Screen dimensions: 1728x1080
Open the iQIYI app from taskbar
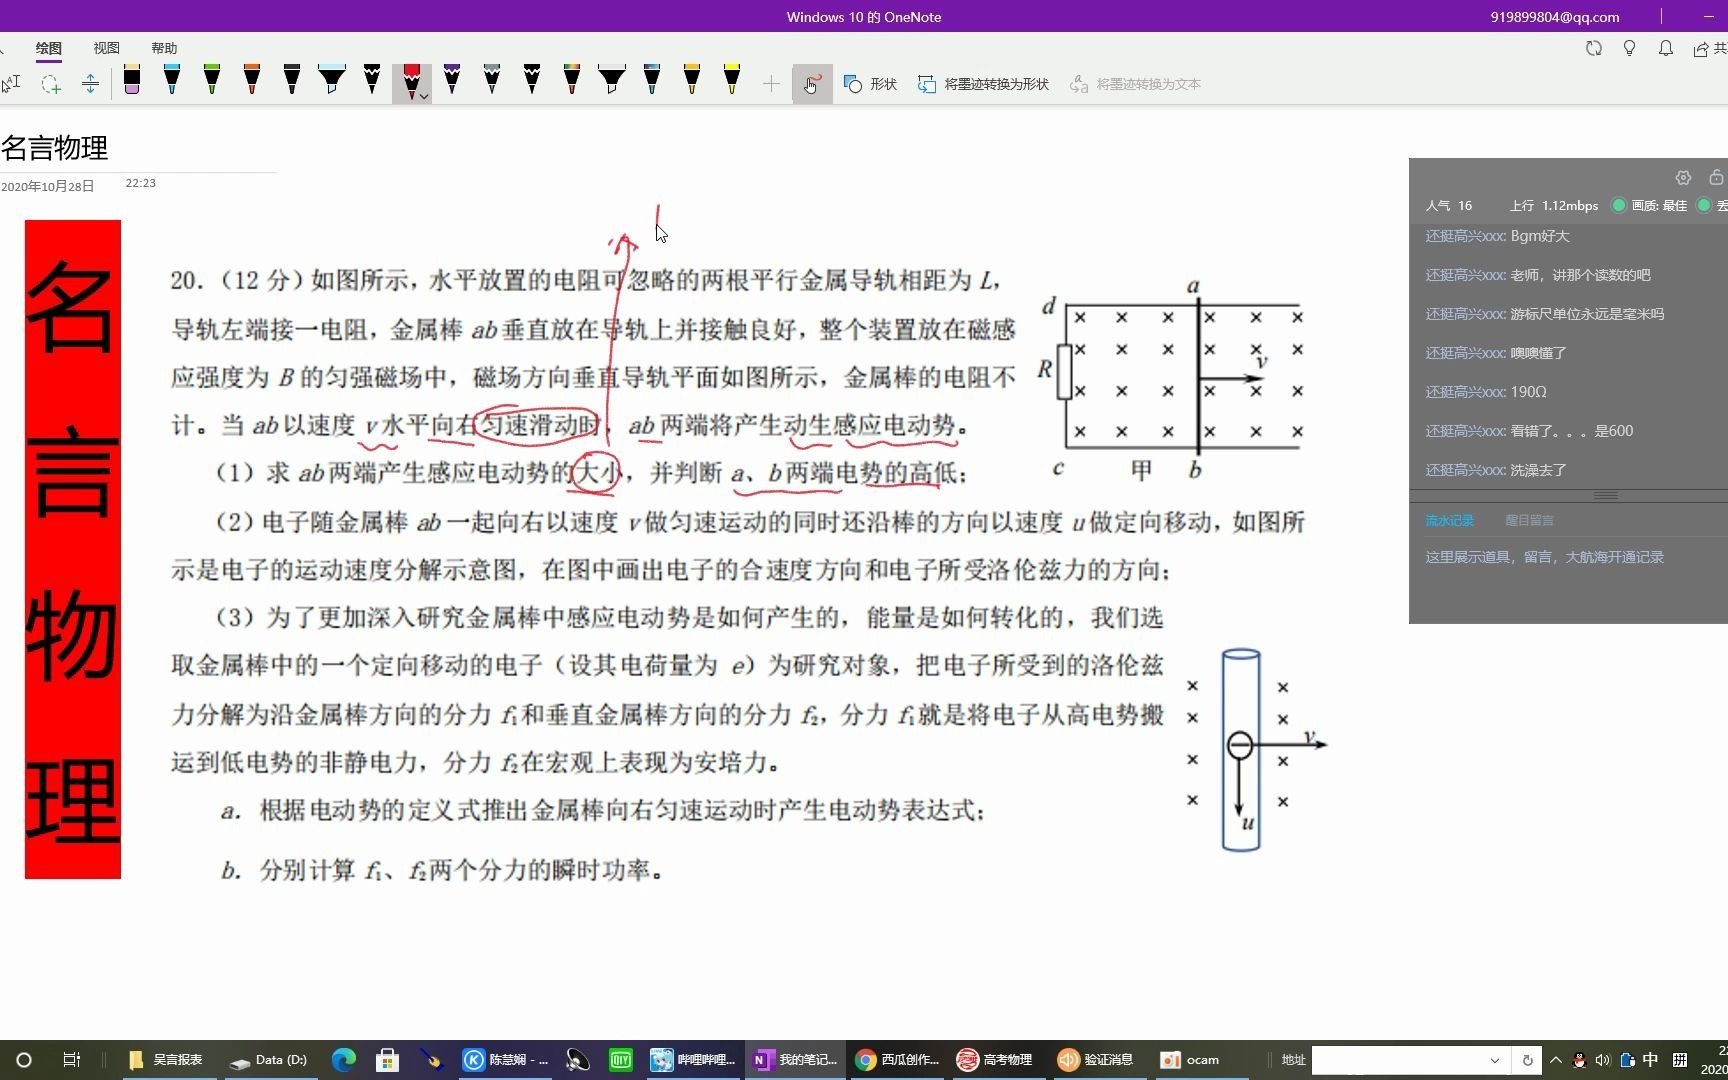621,1060
